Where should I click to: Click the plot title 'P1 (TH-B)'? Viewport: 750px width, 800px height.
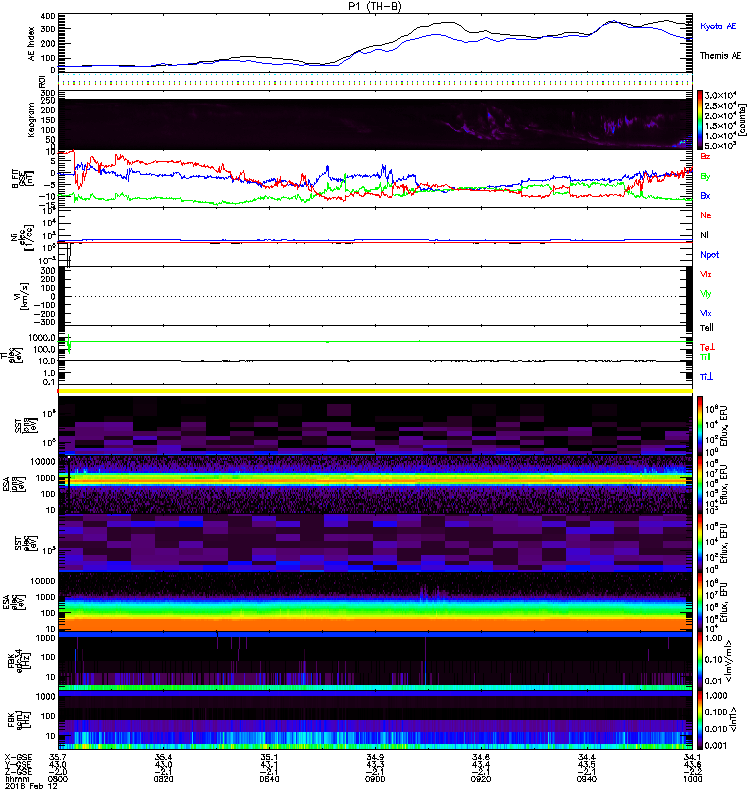(x=375, y=6)
